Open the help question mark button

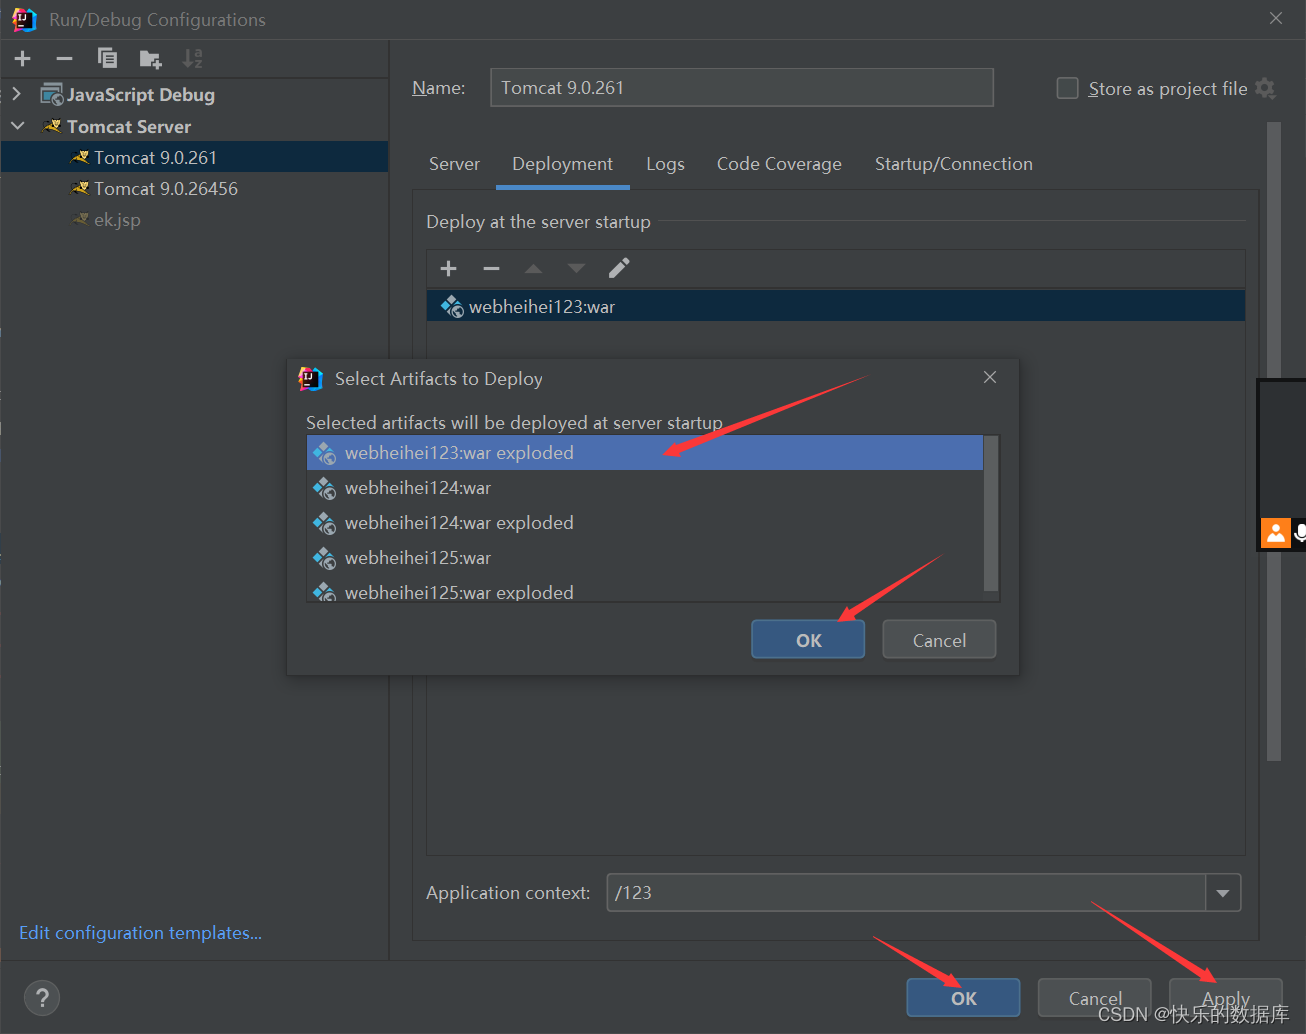point(42,997)
